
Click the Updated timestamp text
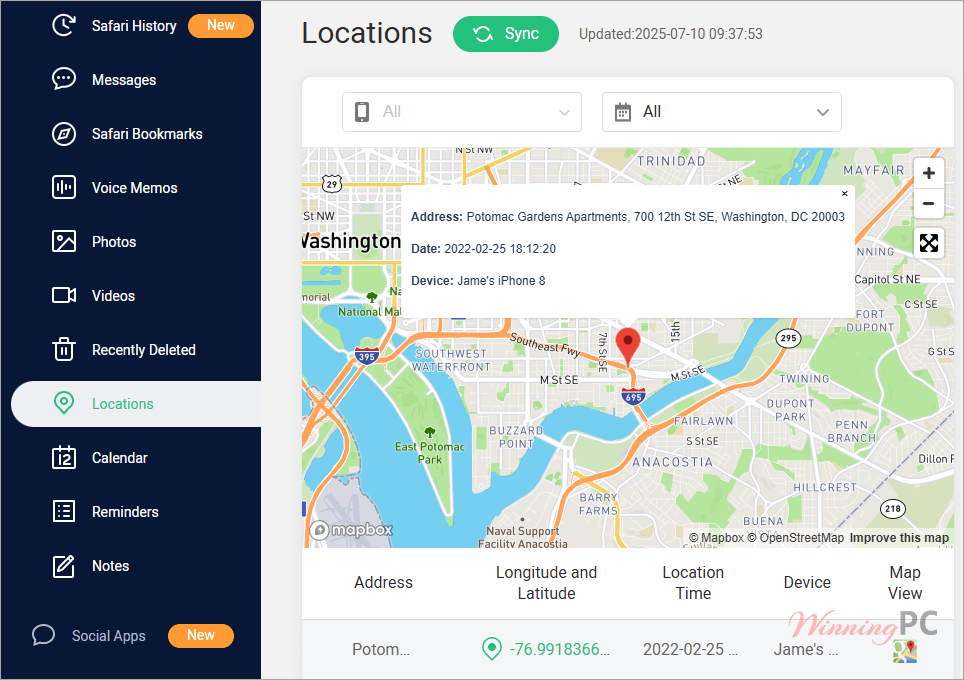(x=671, y=34)
